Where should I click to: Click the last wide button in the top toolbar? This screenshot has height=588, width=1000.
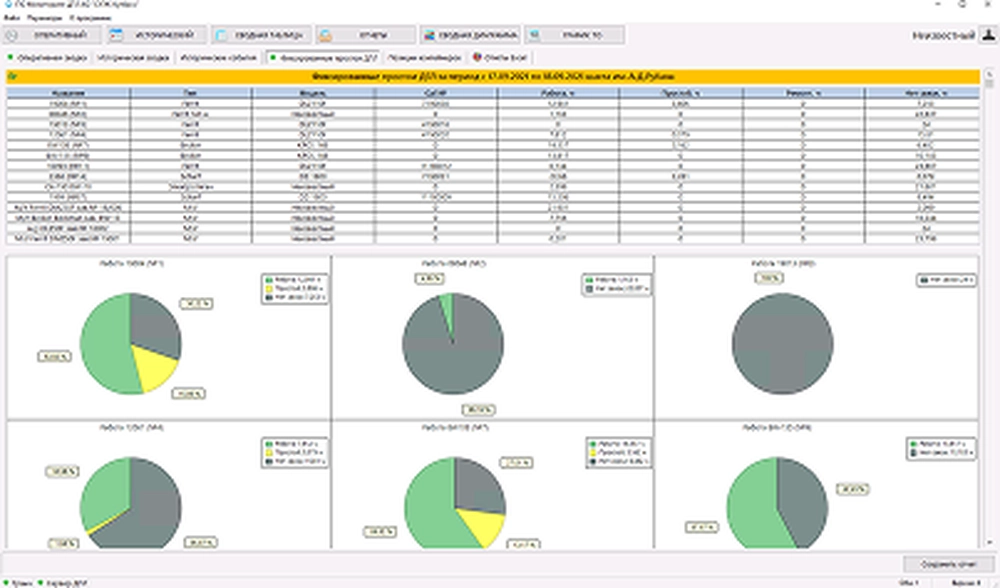[575, 35]
